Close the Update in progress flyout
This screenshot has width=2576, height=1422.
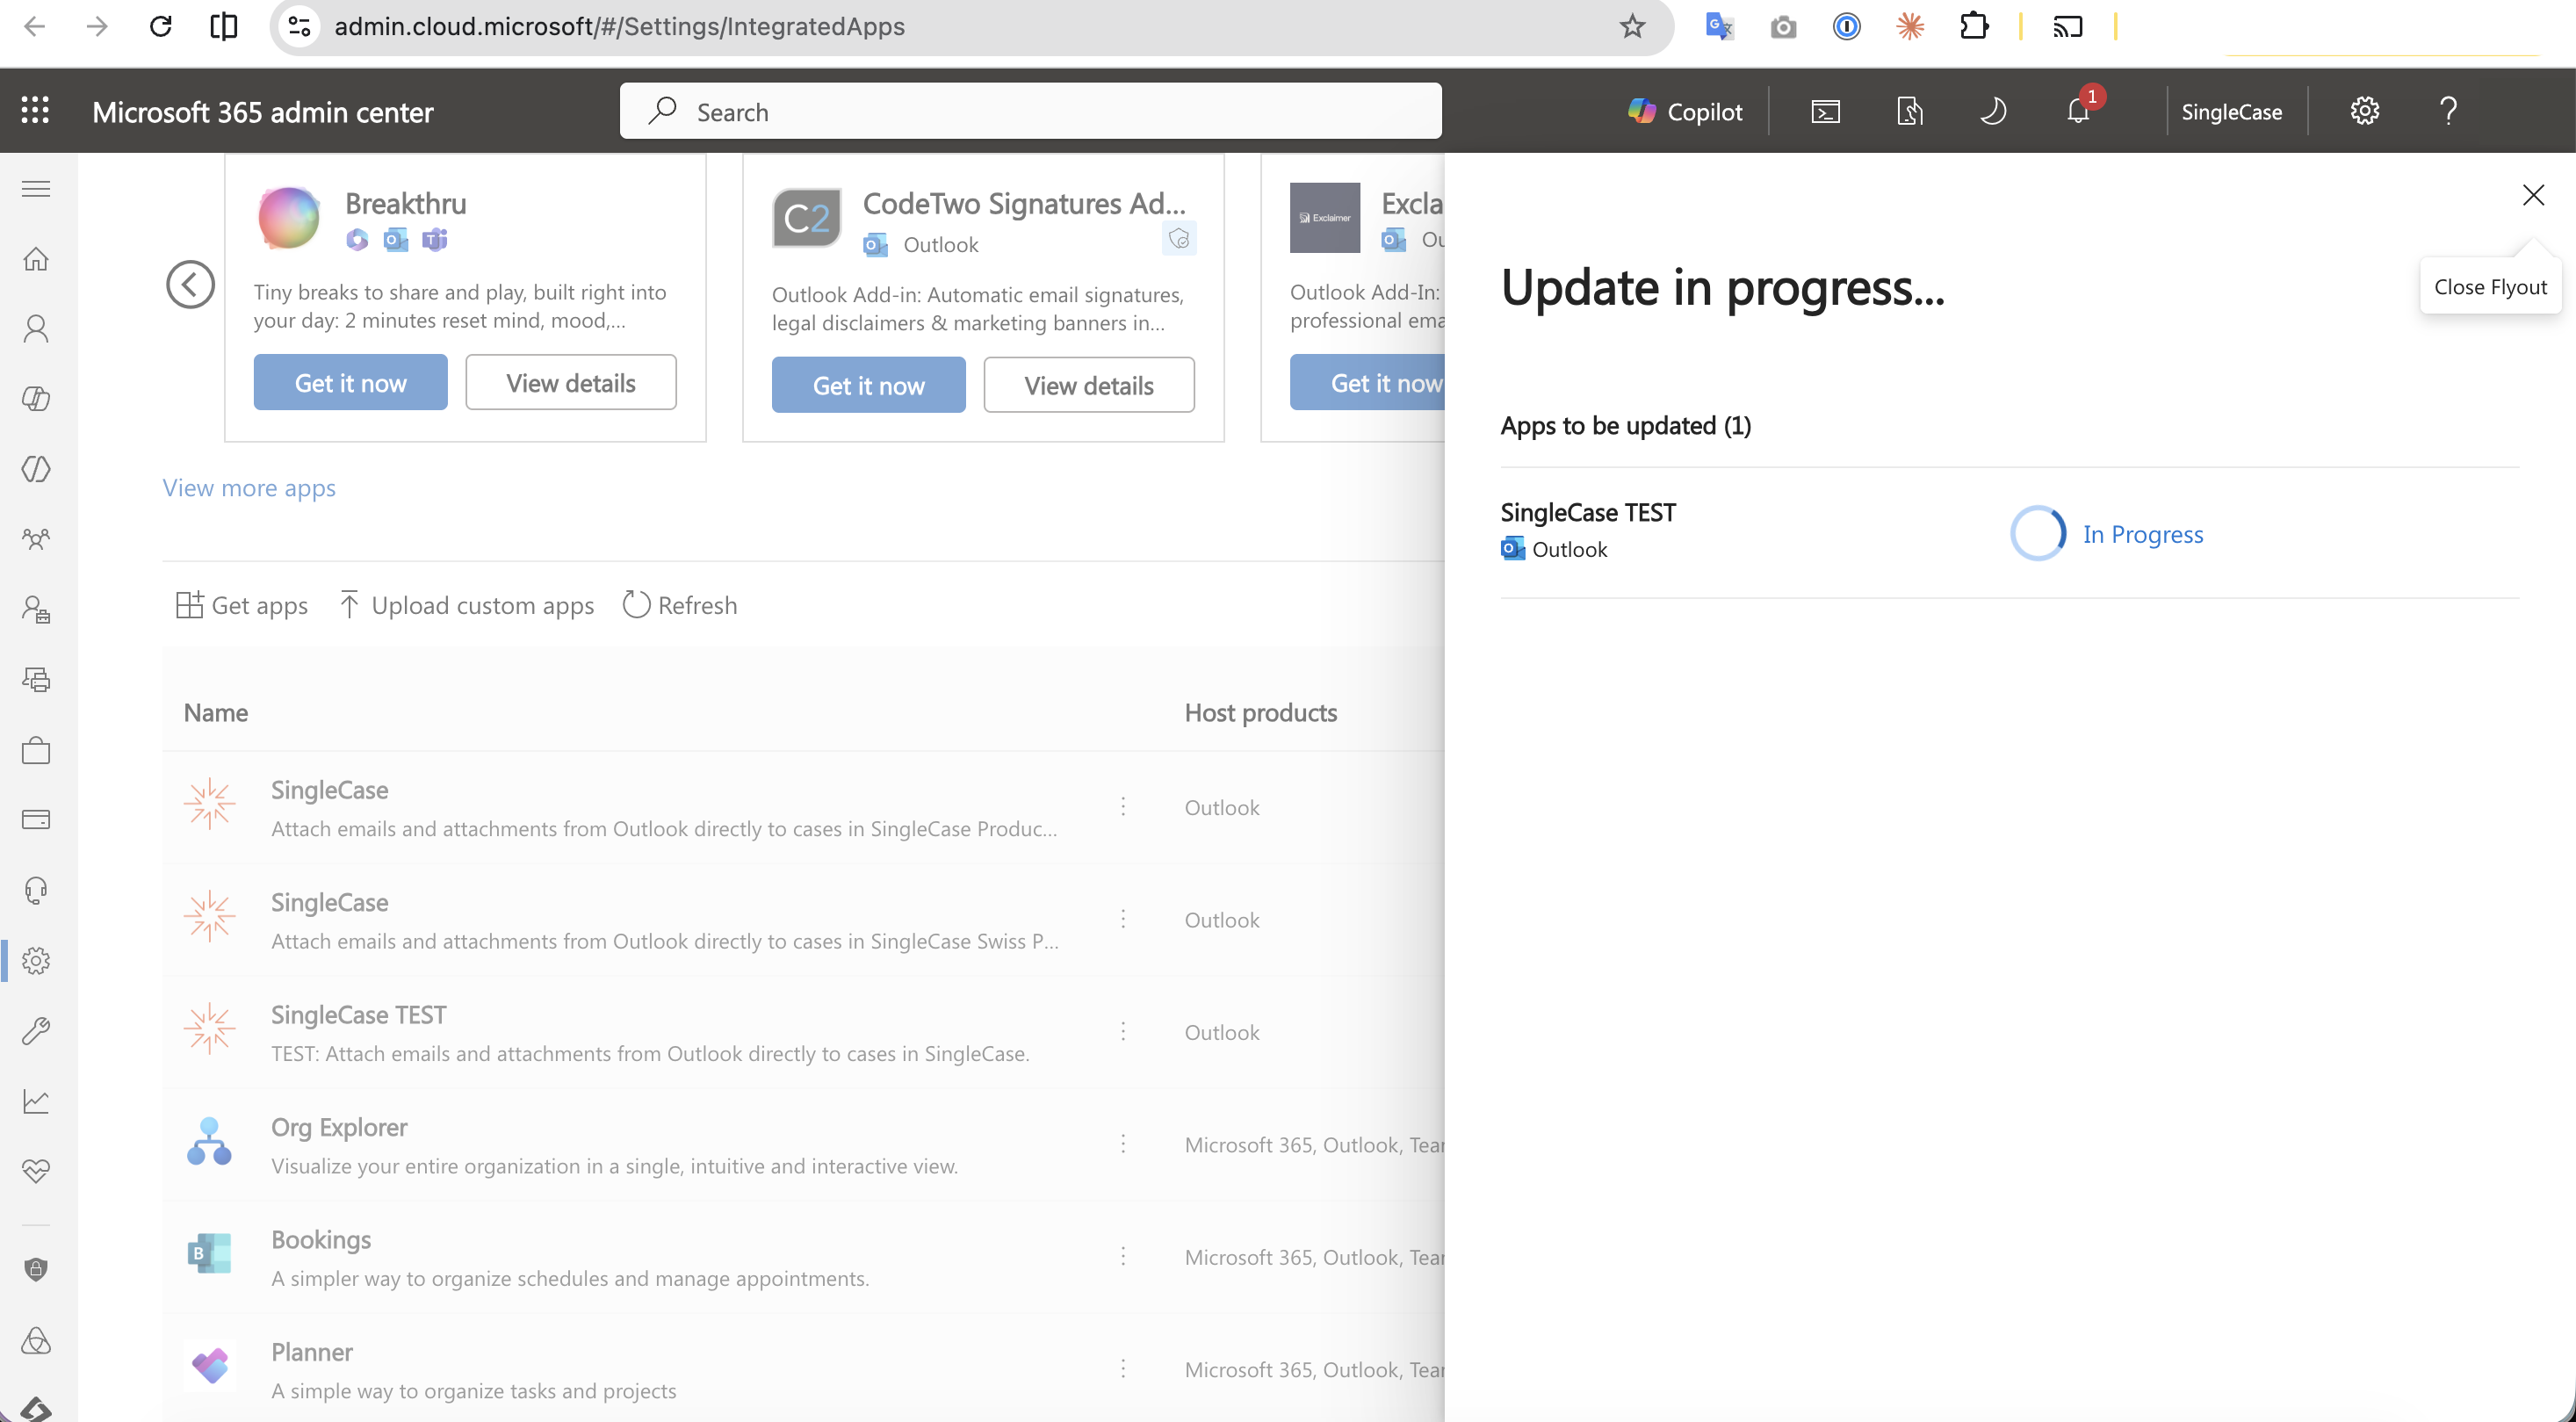point(2533,195)
